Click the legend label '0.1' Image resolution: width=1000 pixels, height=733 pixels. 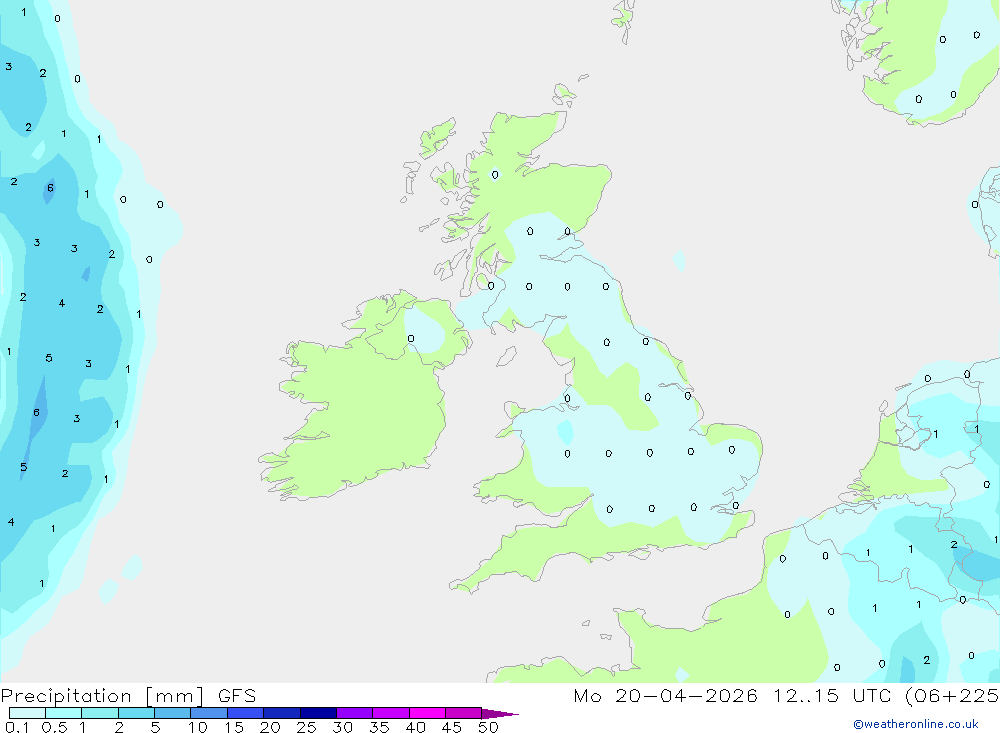pos(17,727)
